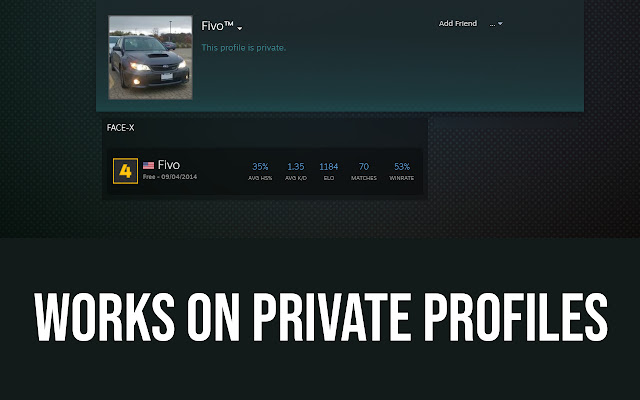Click the 'Works on Private Profiles' banner text
This screenshot has width=640, height=400.
coord(321,317)
